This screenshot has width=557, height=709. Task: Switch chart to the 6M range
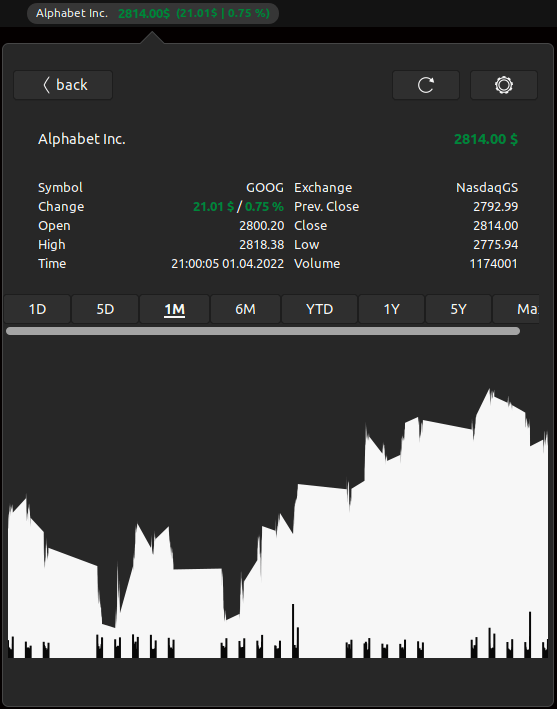coord(245,309)
